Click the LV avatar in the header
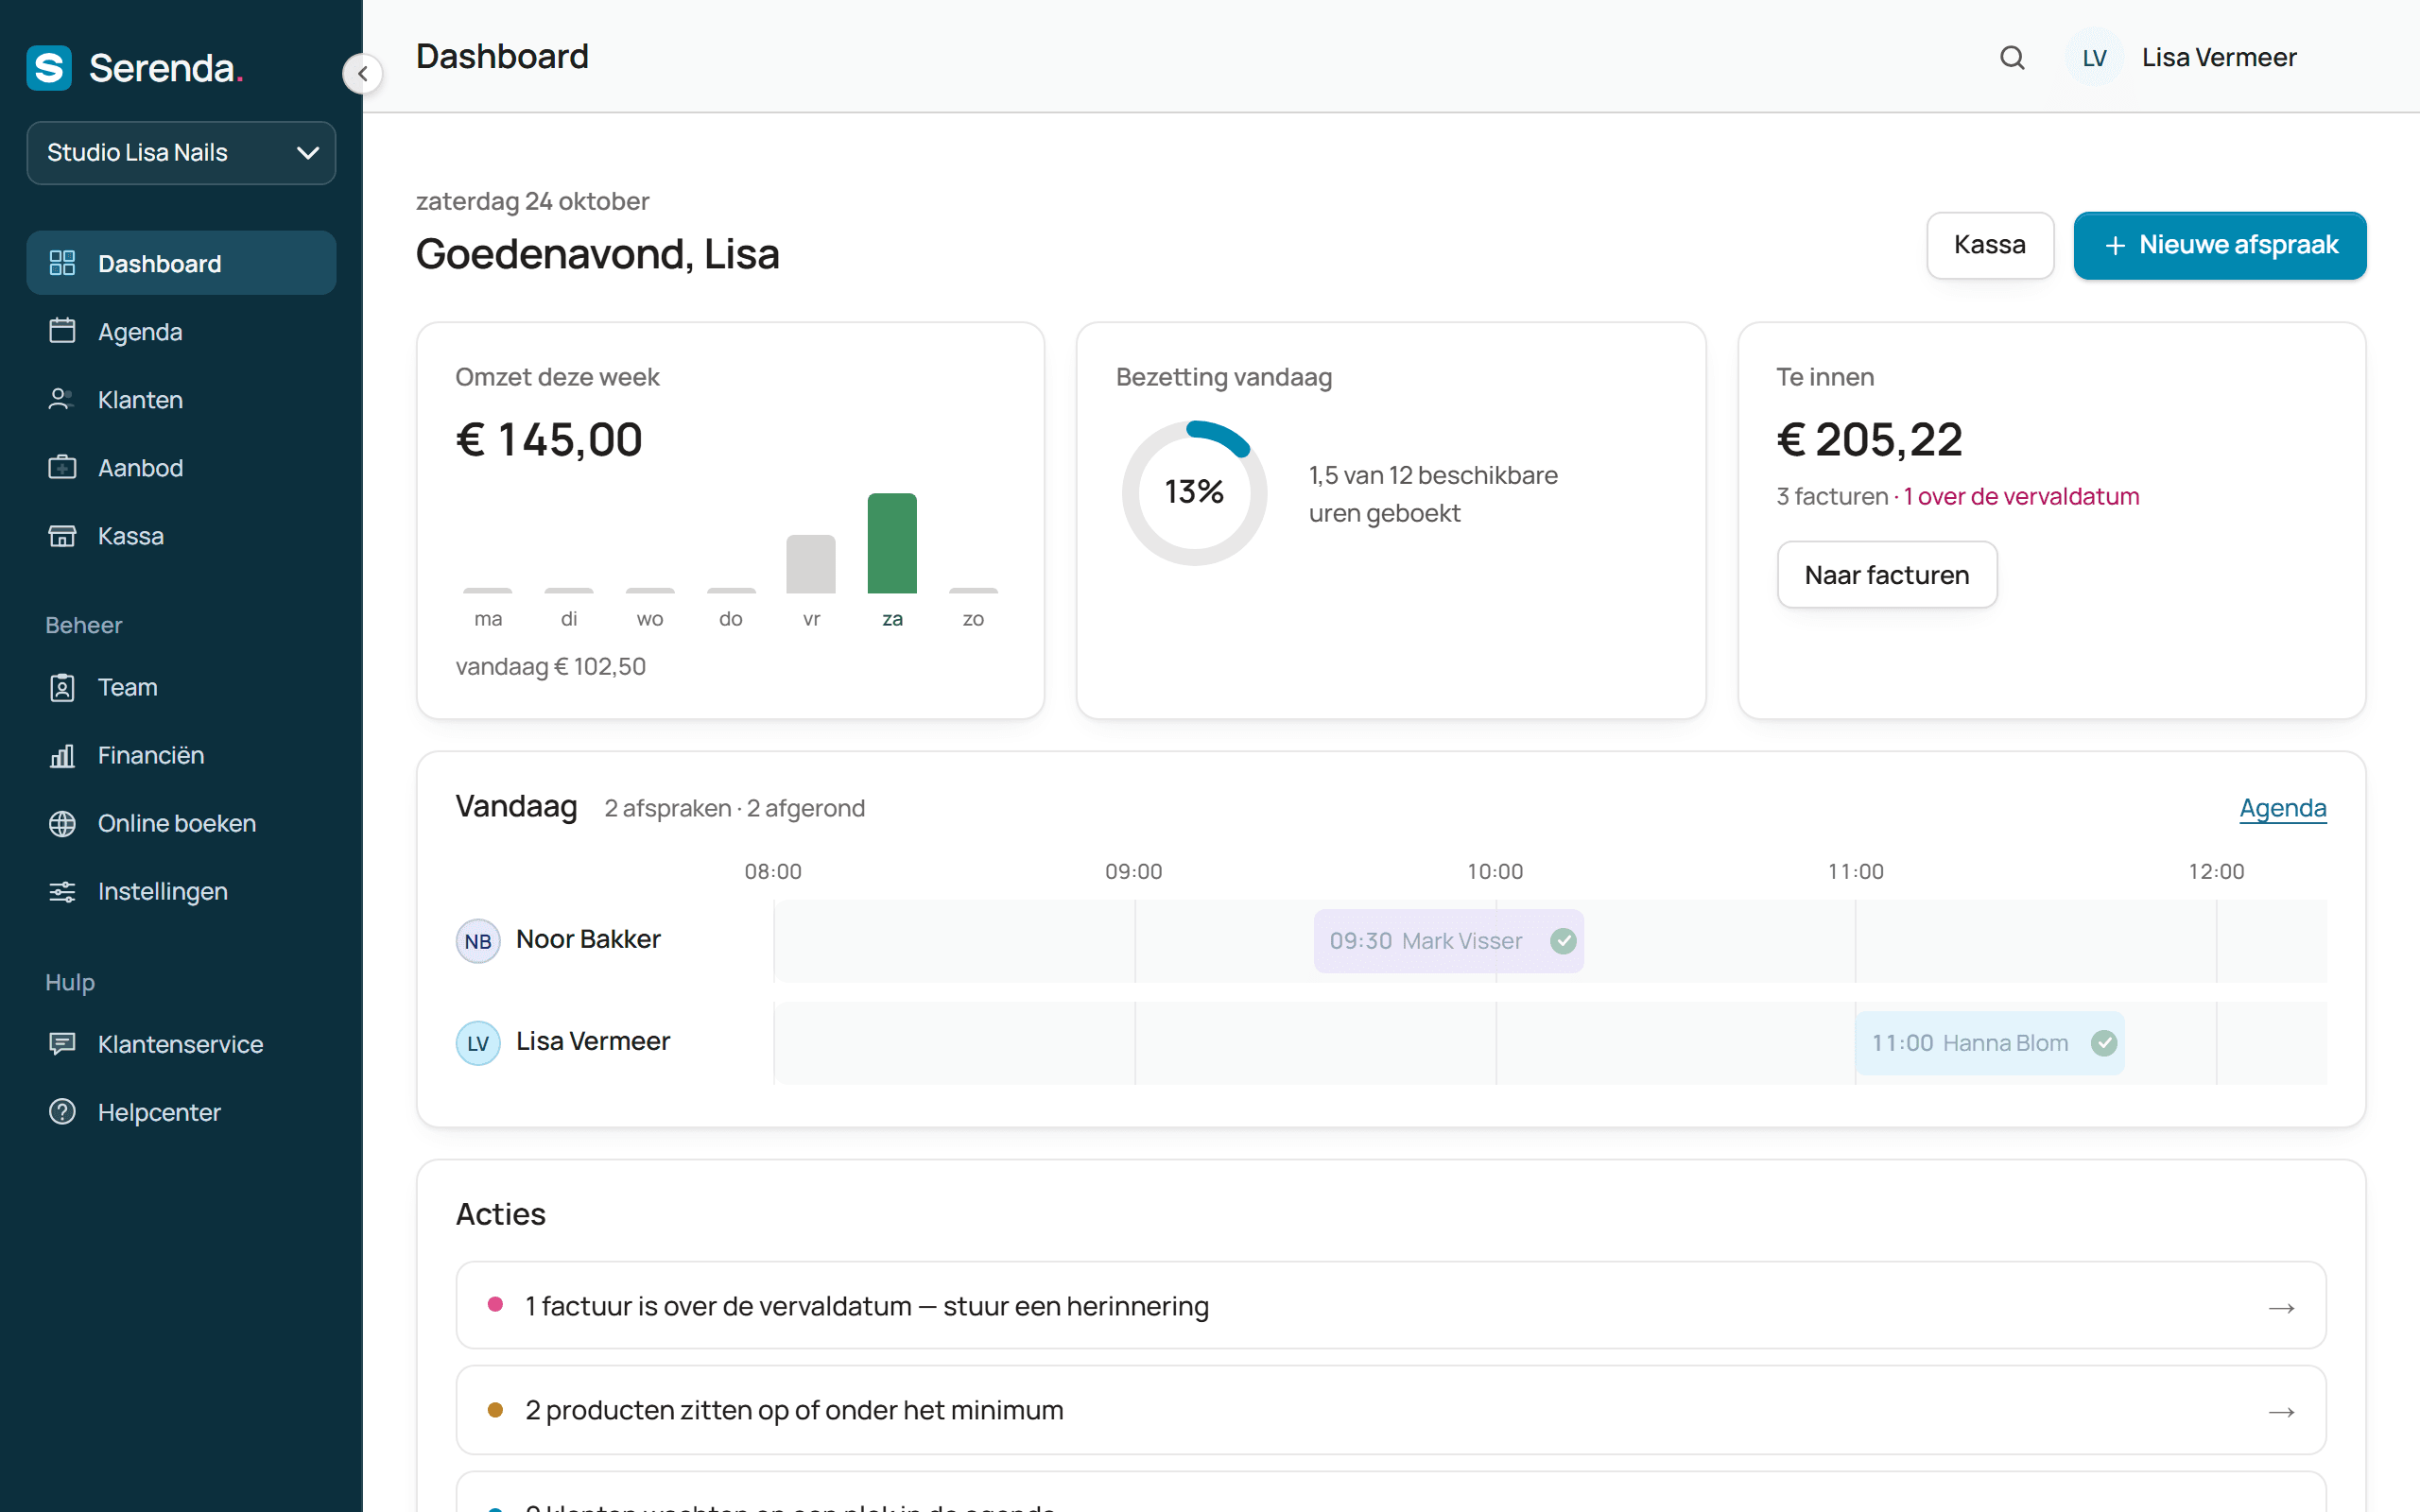This screenshot has width=2420, height=1512. point(2094,58)
